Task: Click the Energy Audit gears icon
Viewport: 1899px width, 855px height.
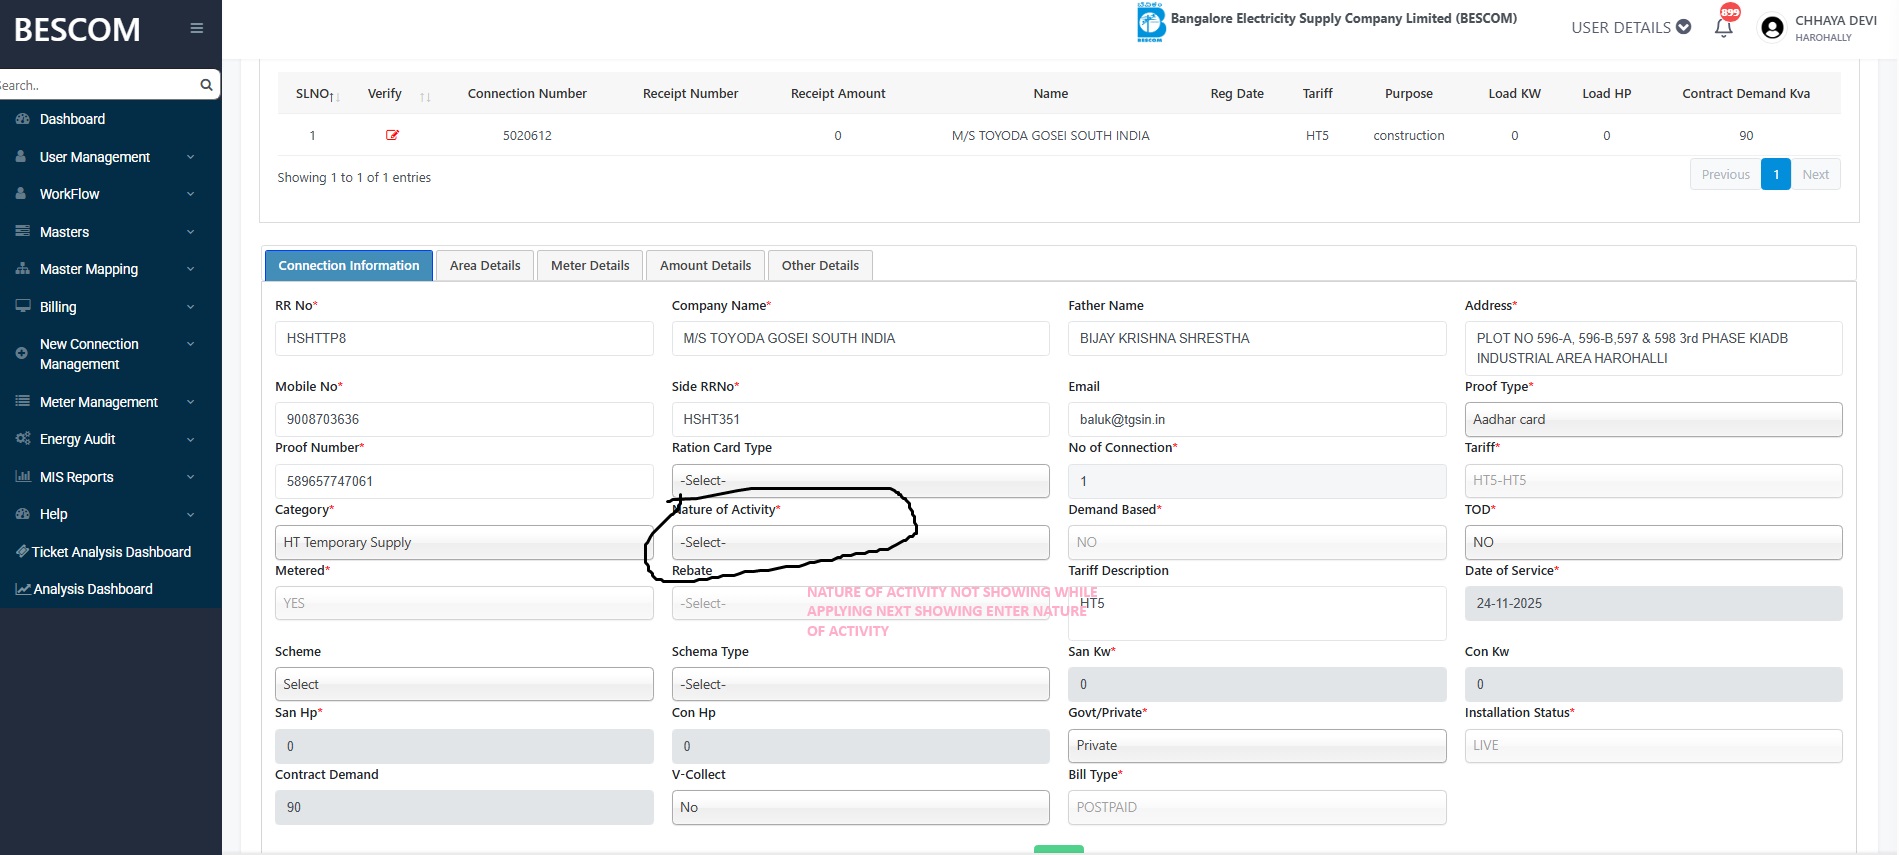Action: (x=22, y=439)
